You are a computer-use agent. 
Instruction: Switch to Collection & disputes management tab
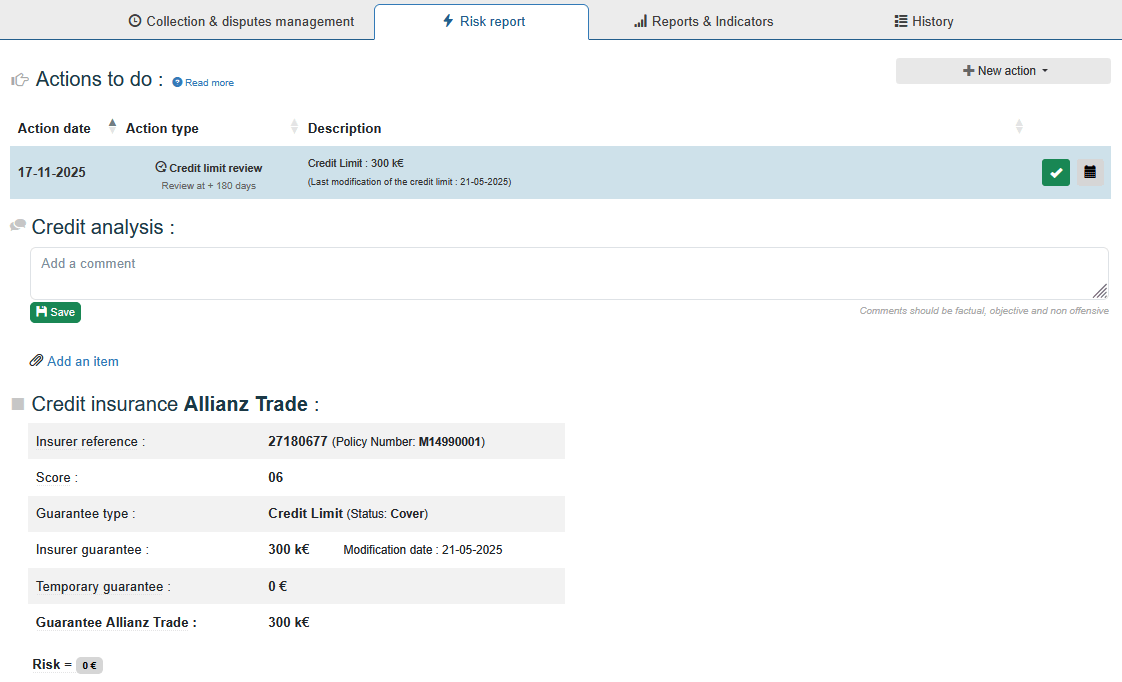(241, 21)
